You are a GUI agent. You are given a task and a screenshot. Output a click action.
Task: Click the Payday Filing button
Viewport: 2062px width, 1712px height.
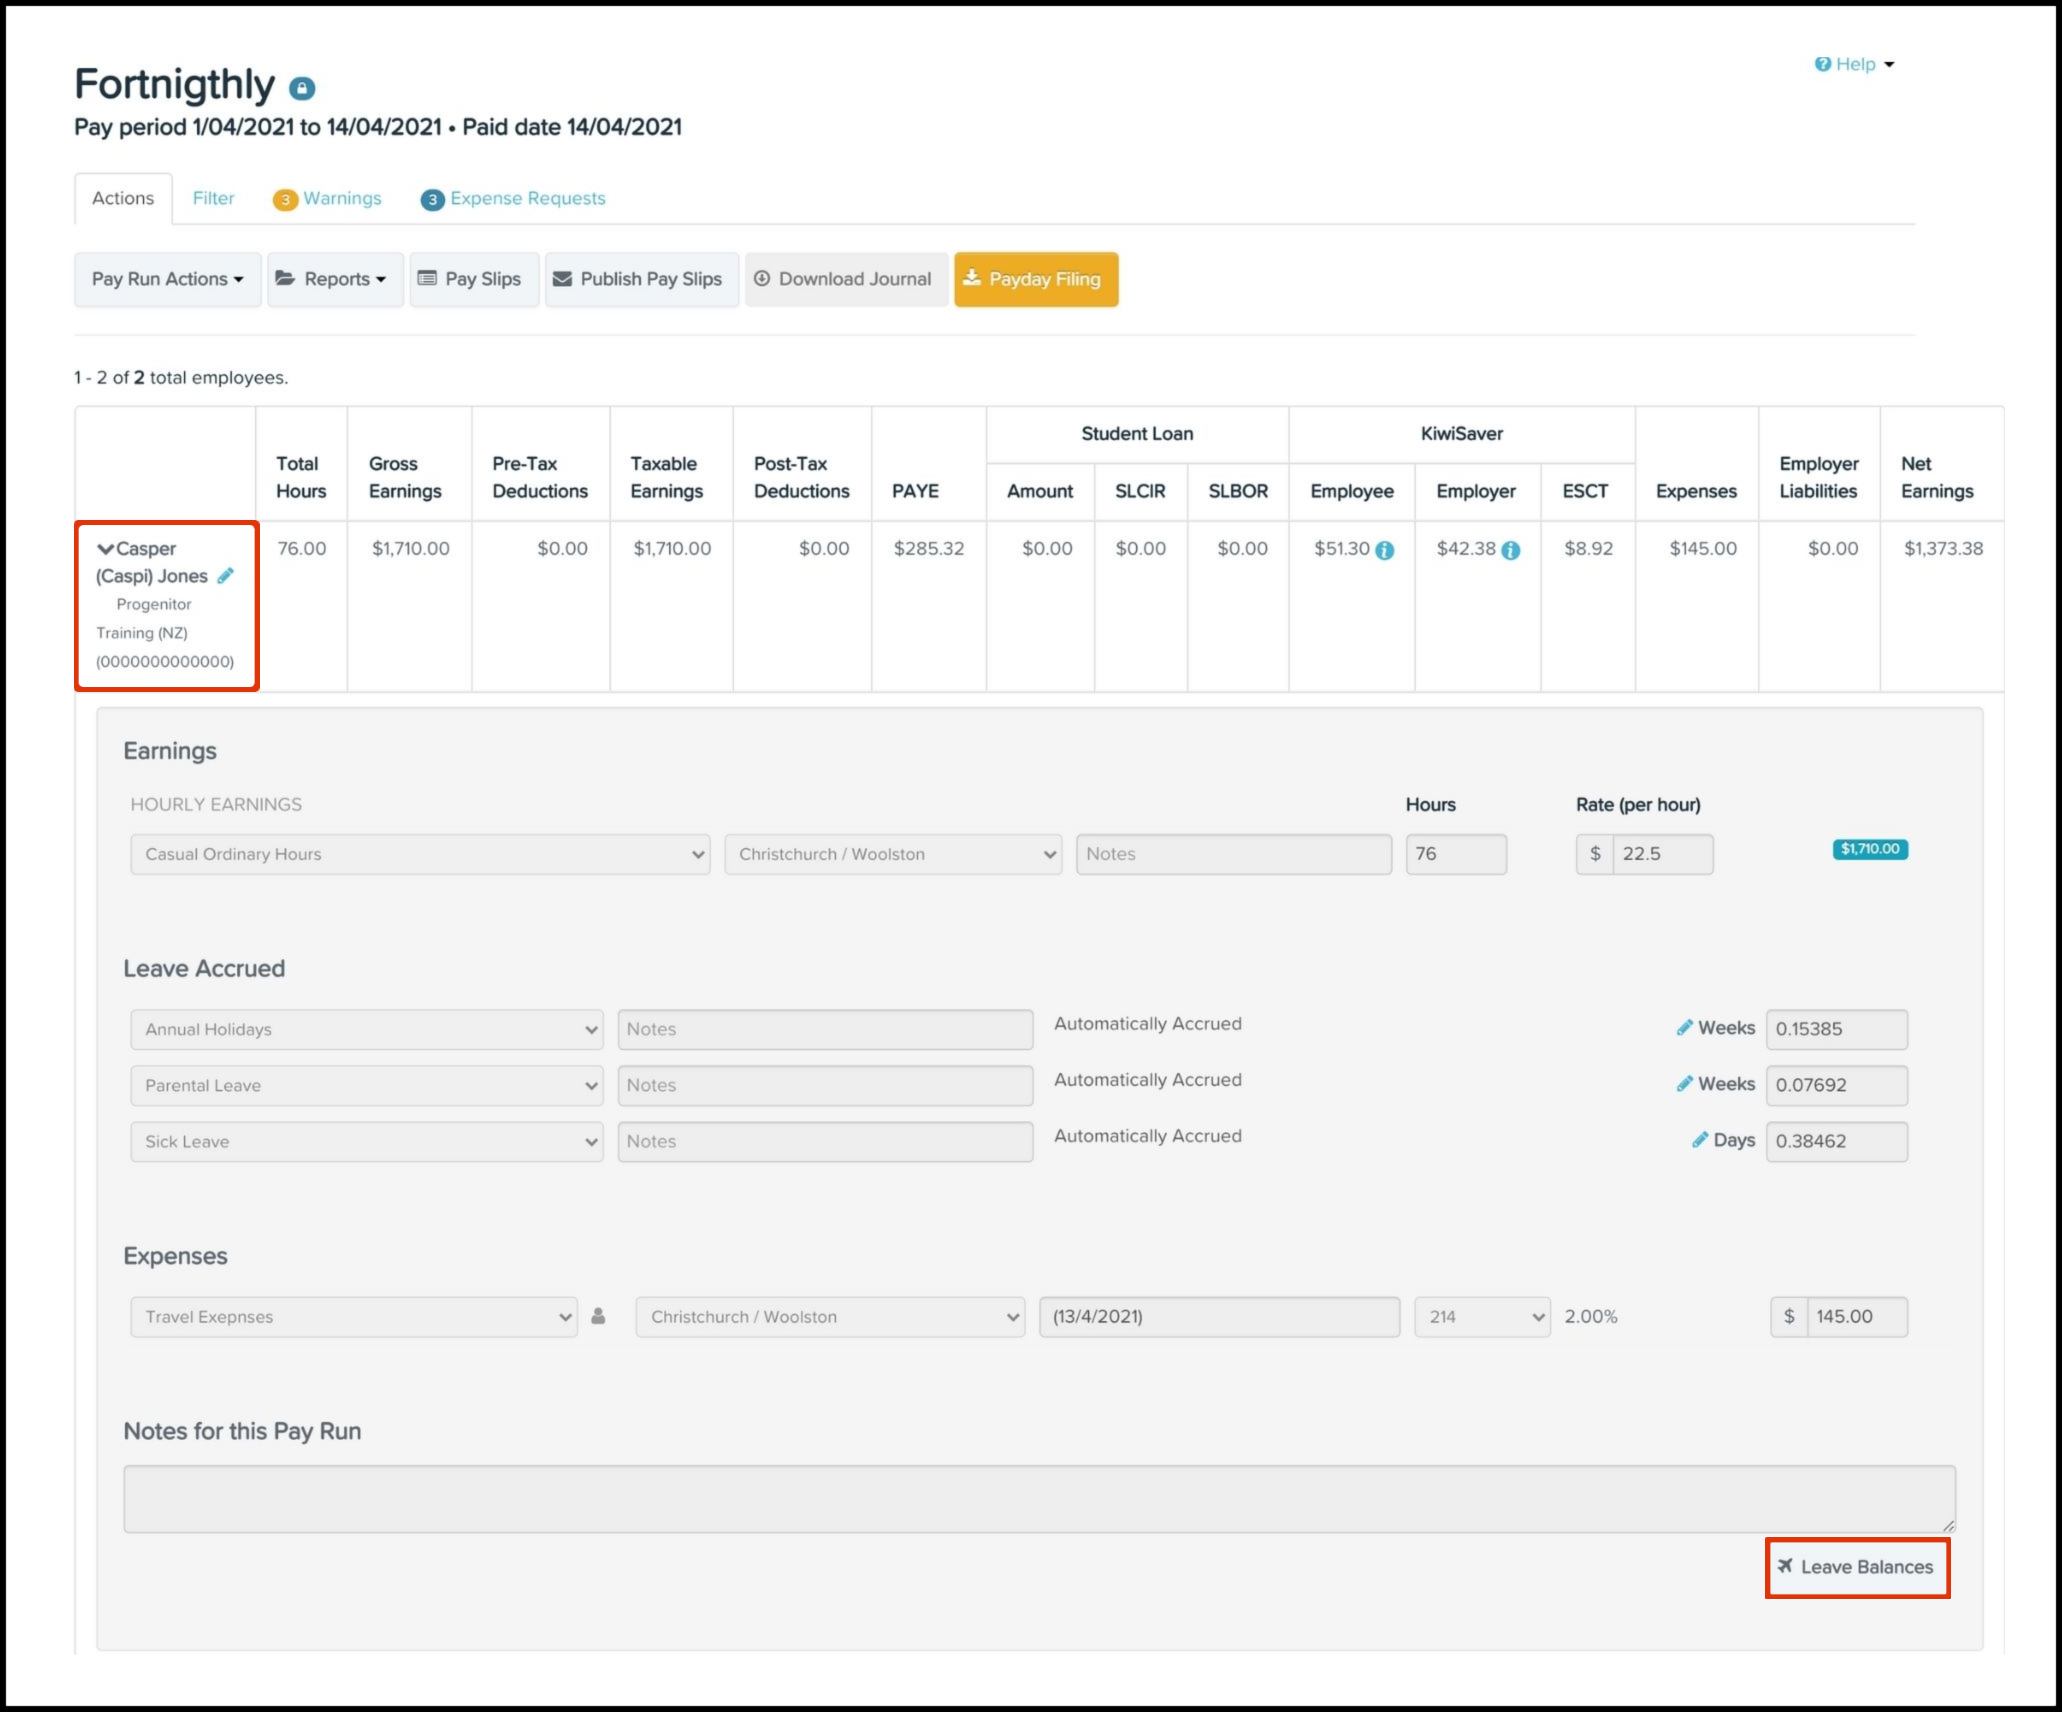pyautogui.click(x=1035, y=279)
